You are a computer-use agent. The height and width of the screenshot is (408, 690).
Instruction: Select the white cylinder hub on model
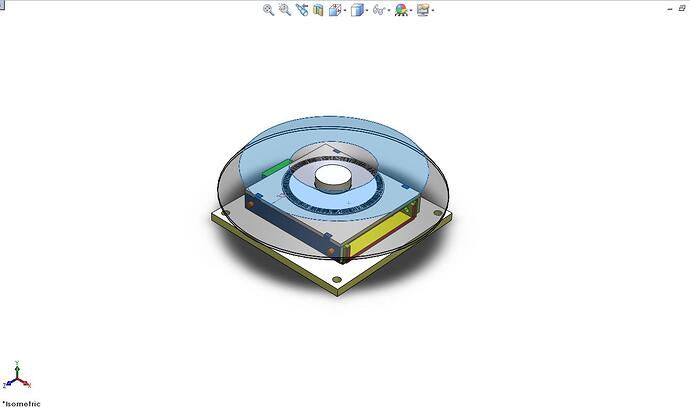tap(333, 178)
